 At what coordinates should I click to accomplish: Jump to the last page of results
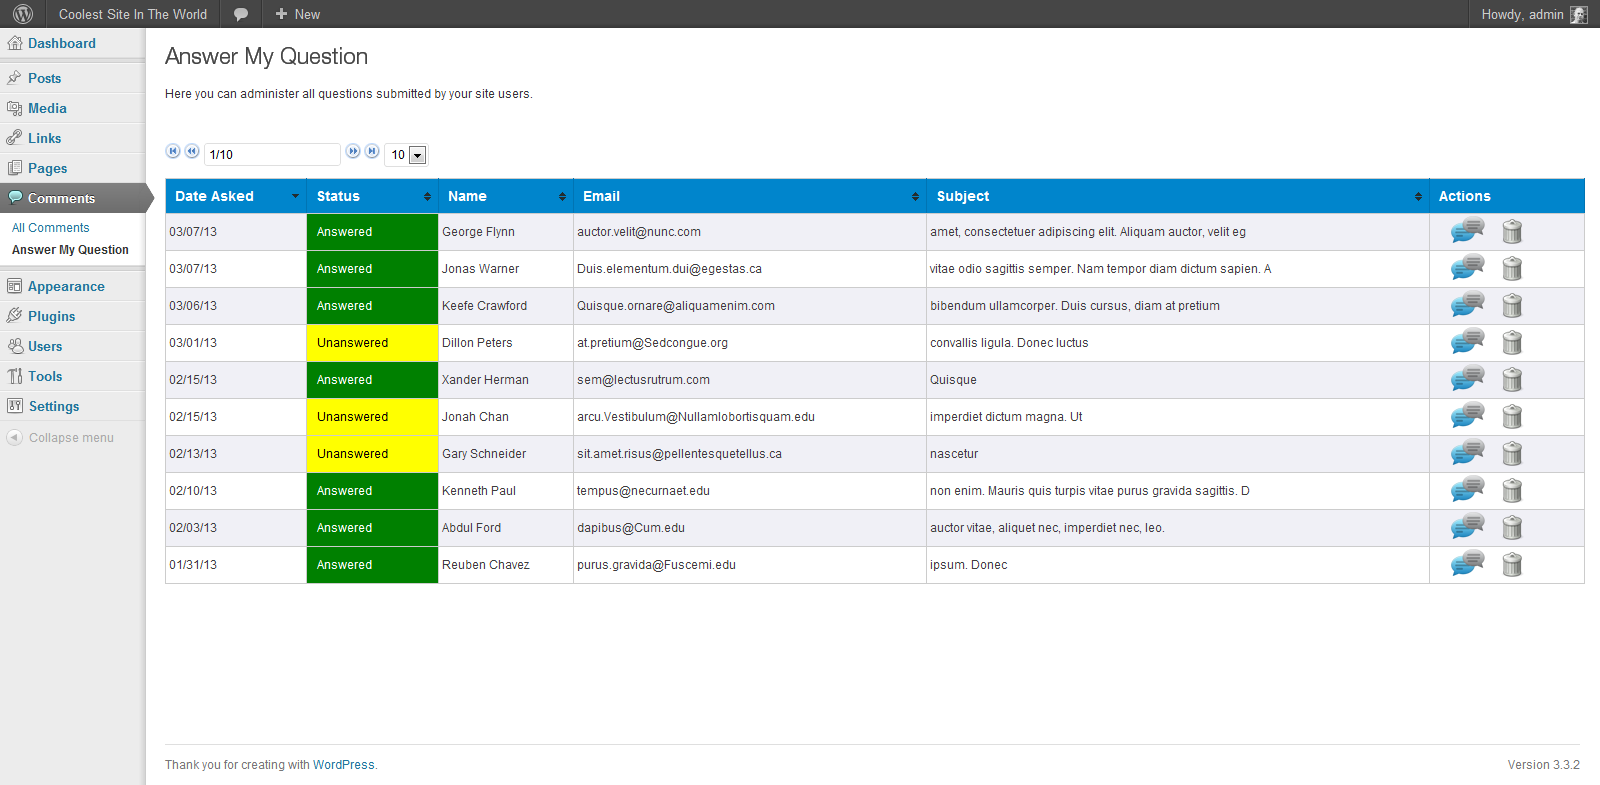(x=372, y=151)
